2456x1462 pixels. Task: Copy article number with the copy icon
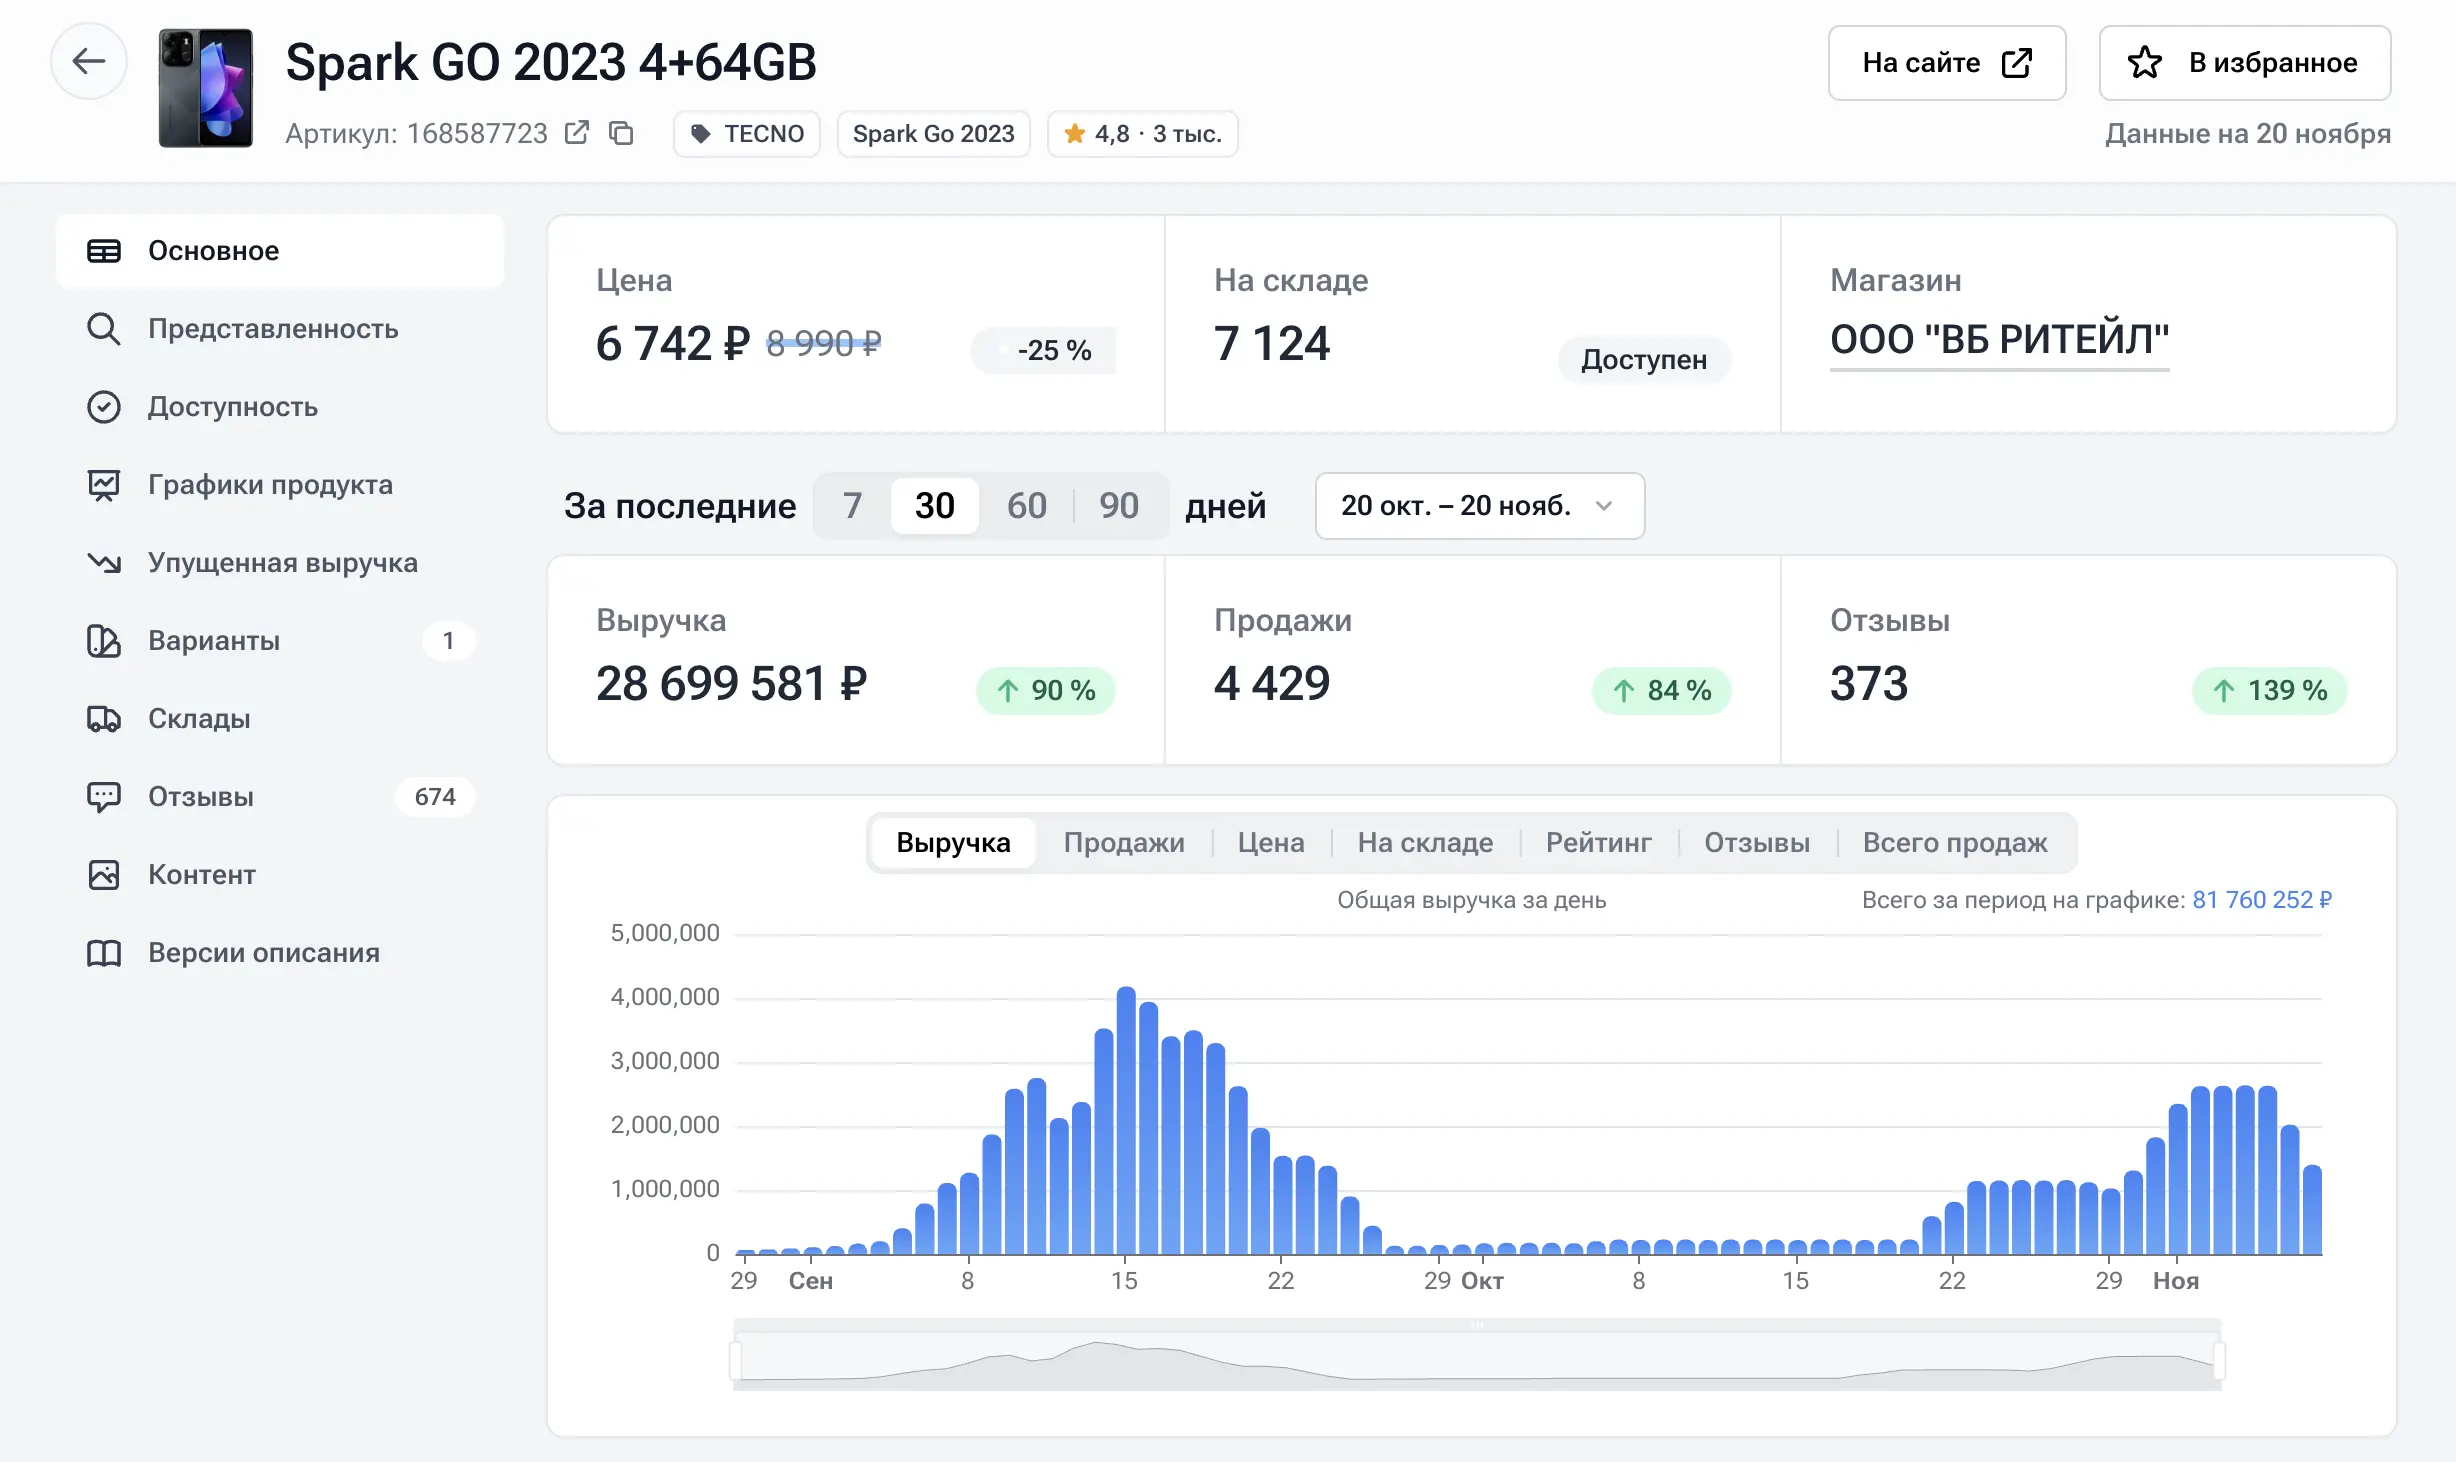(x=621, y=133)
